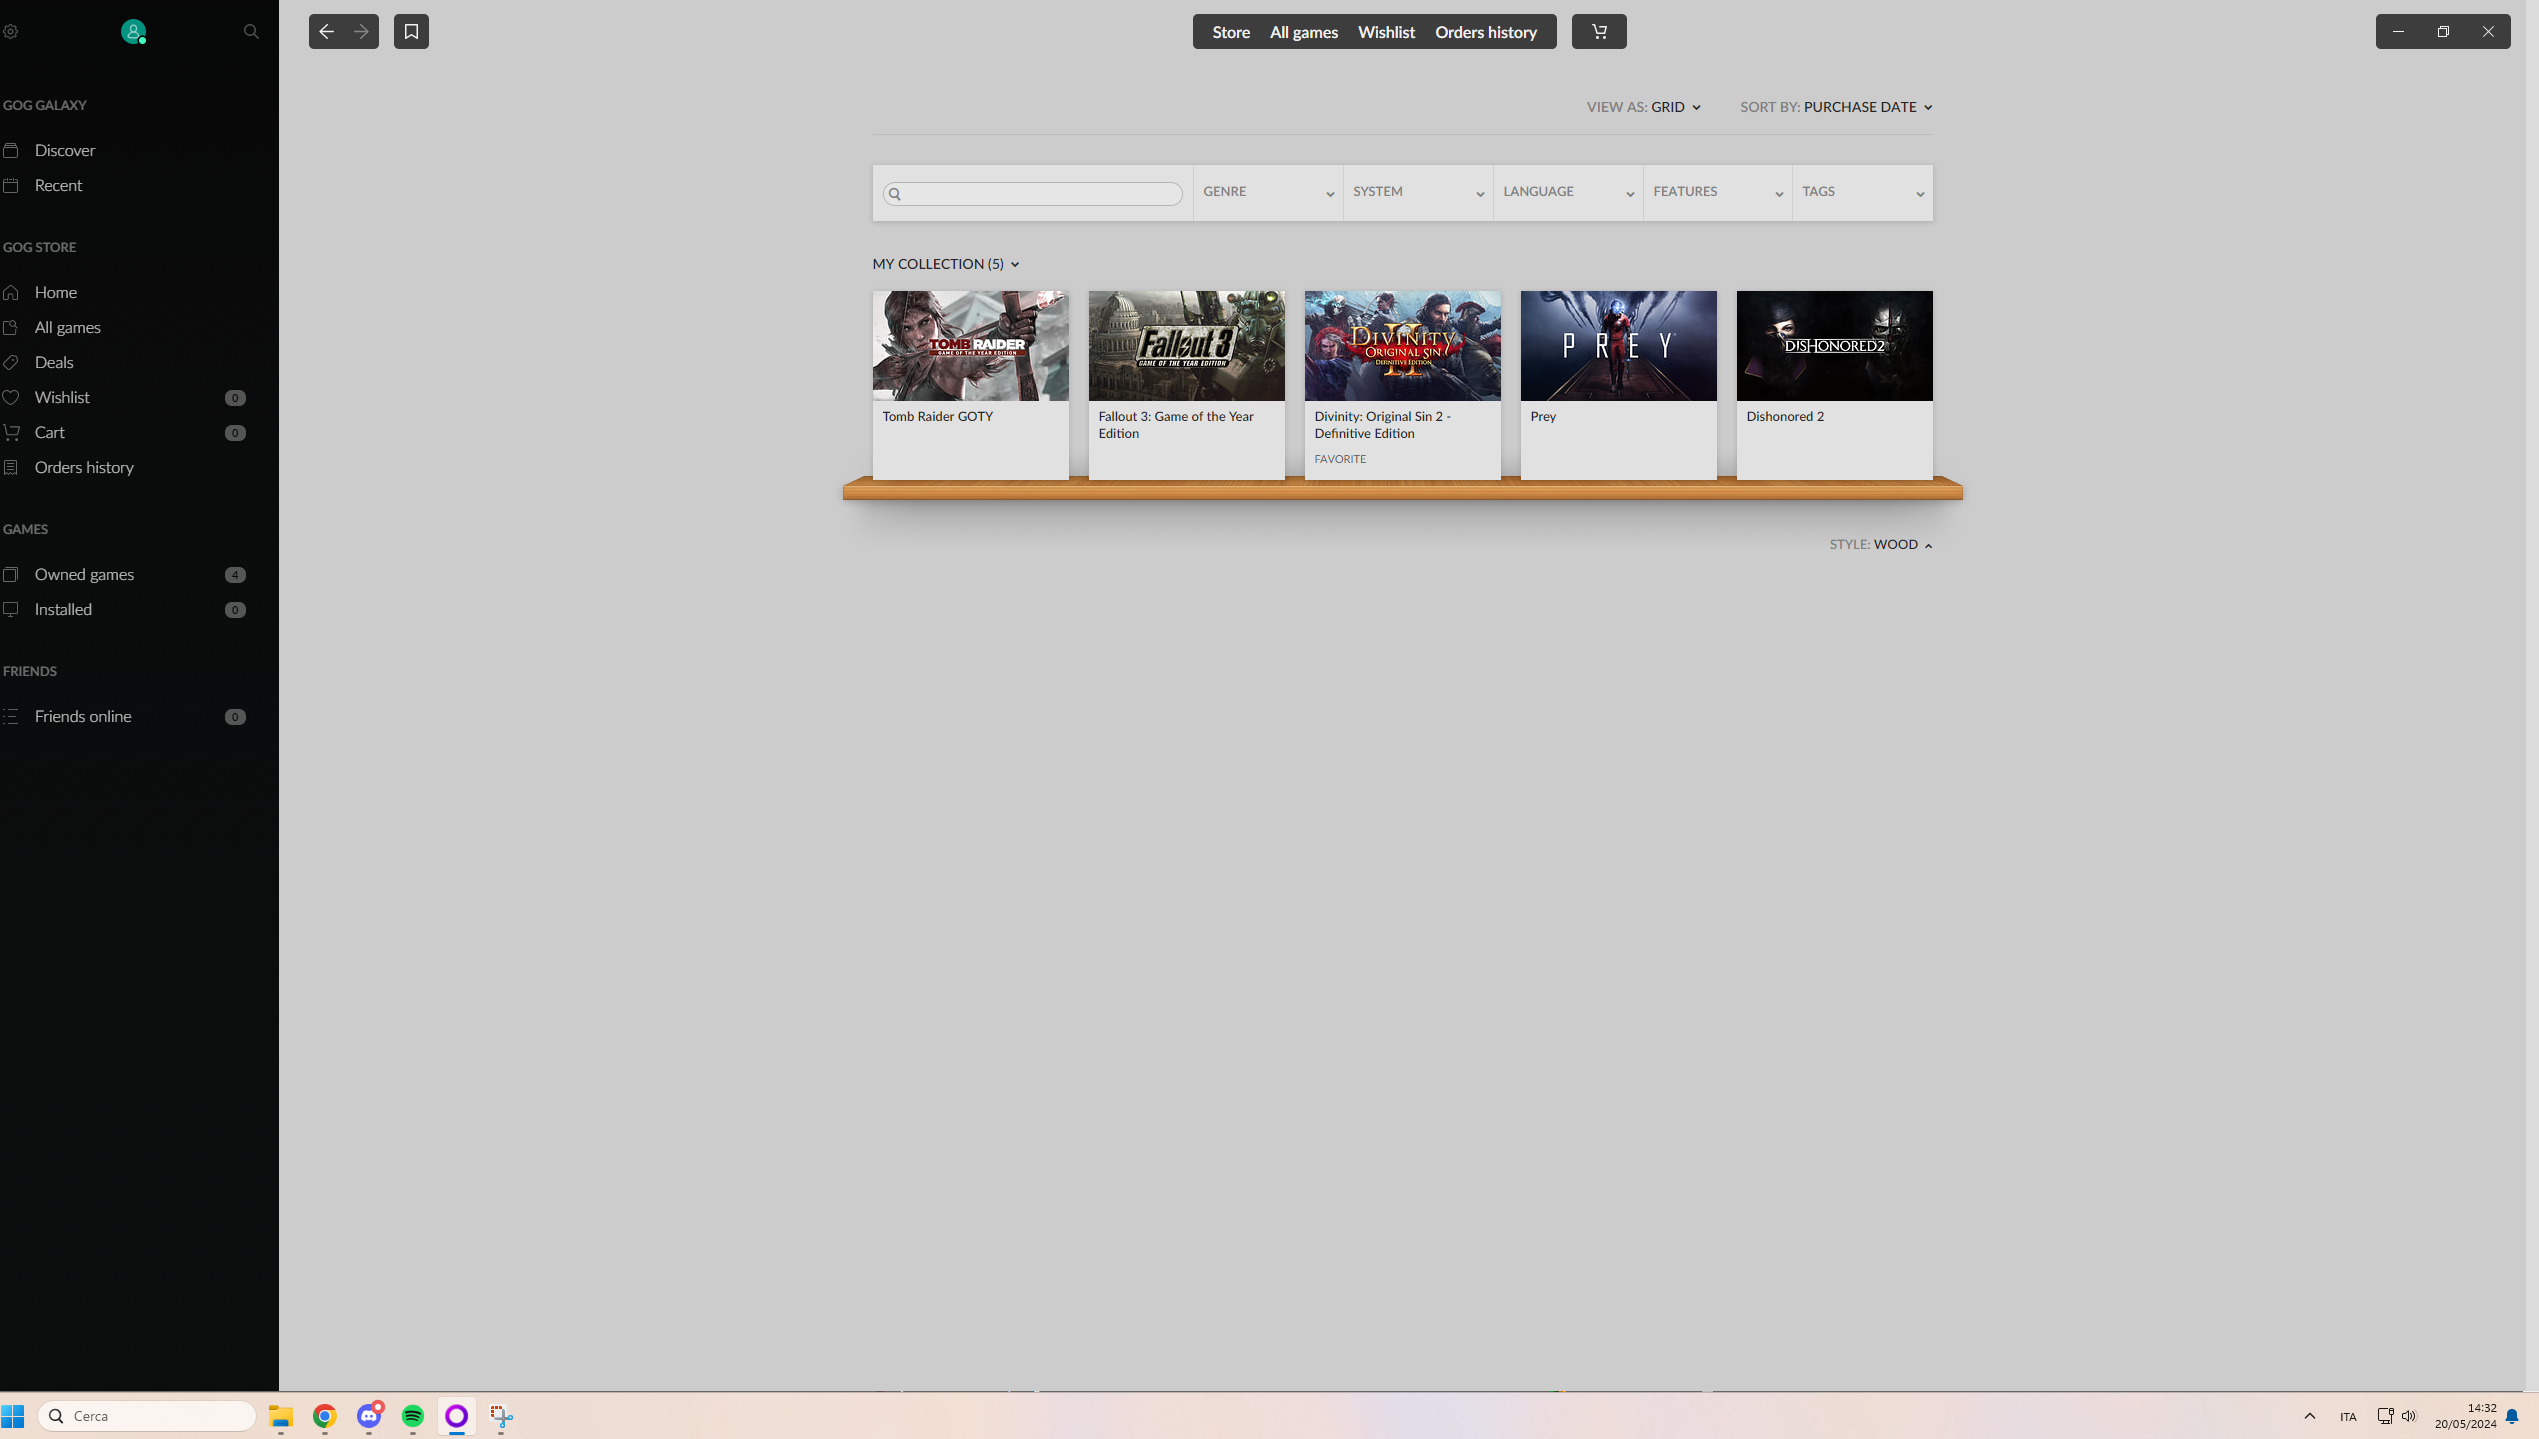Click Fallout 3: Game of the Year Edition title

1176,425
